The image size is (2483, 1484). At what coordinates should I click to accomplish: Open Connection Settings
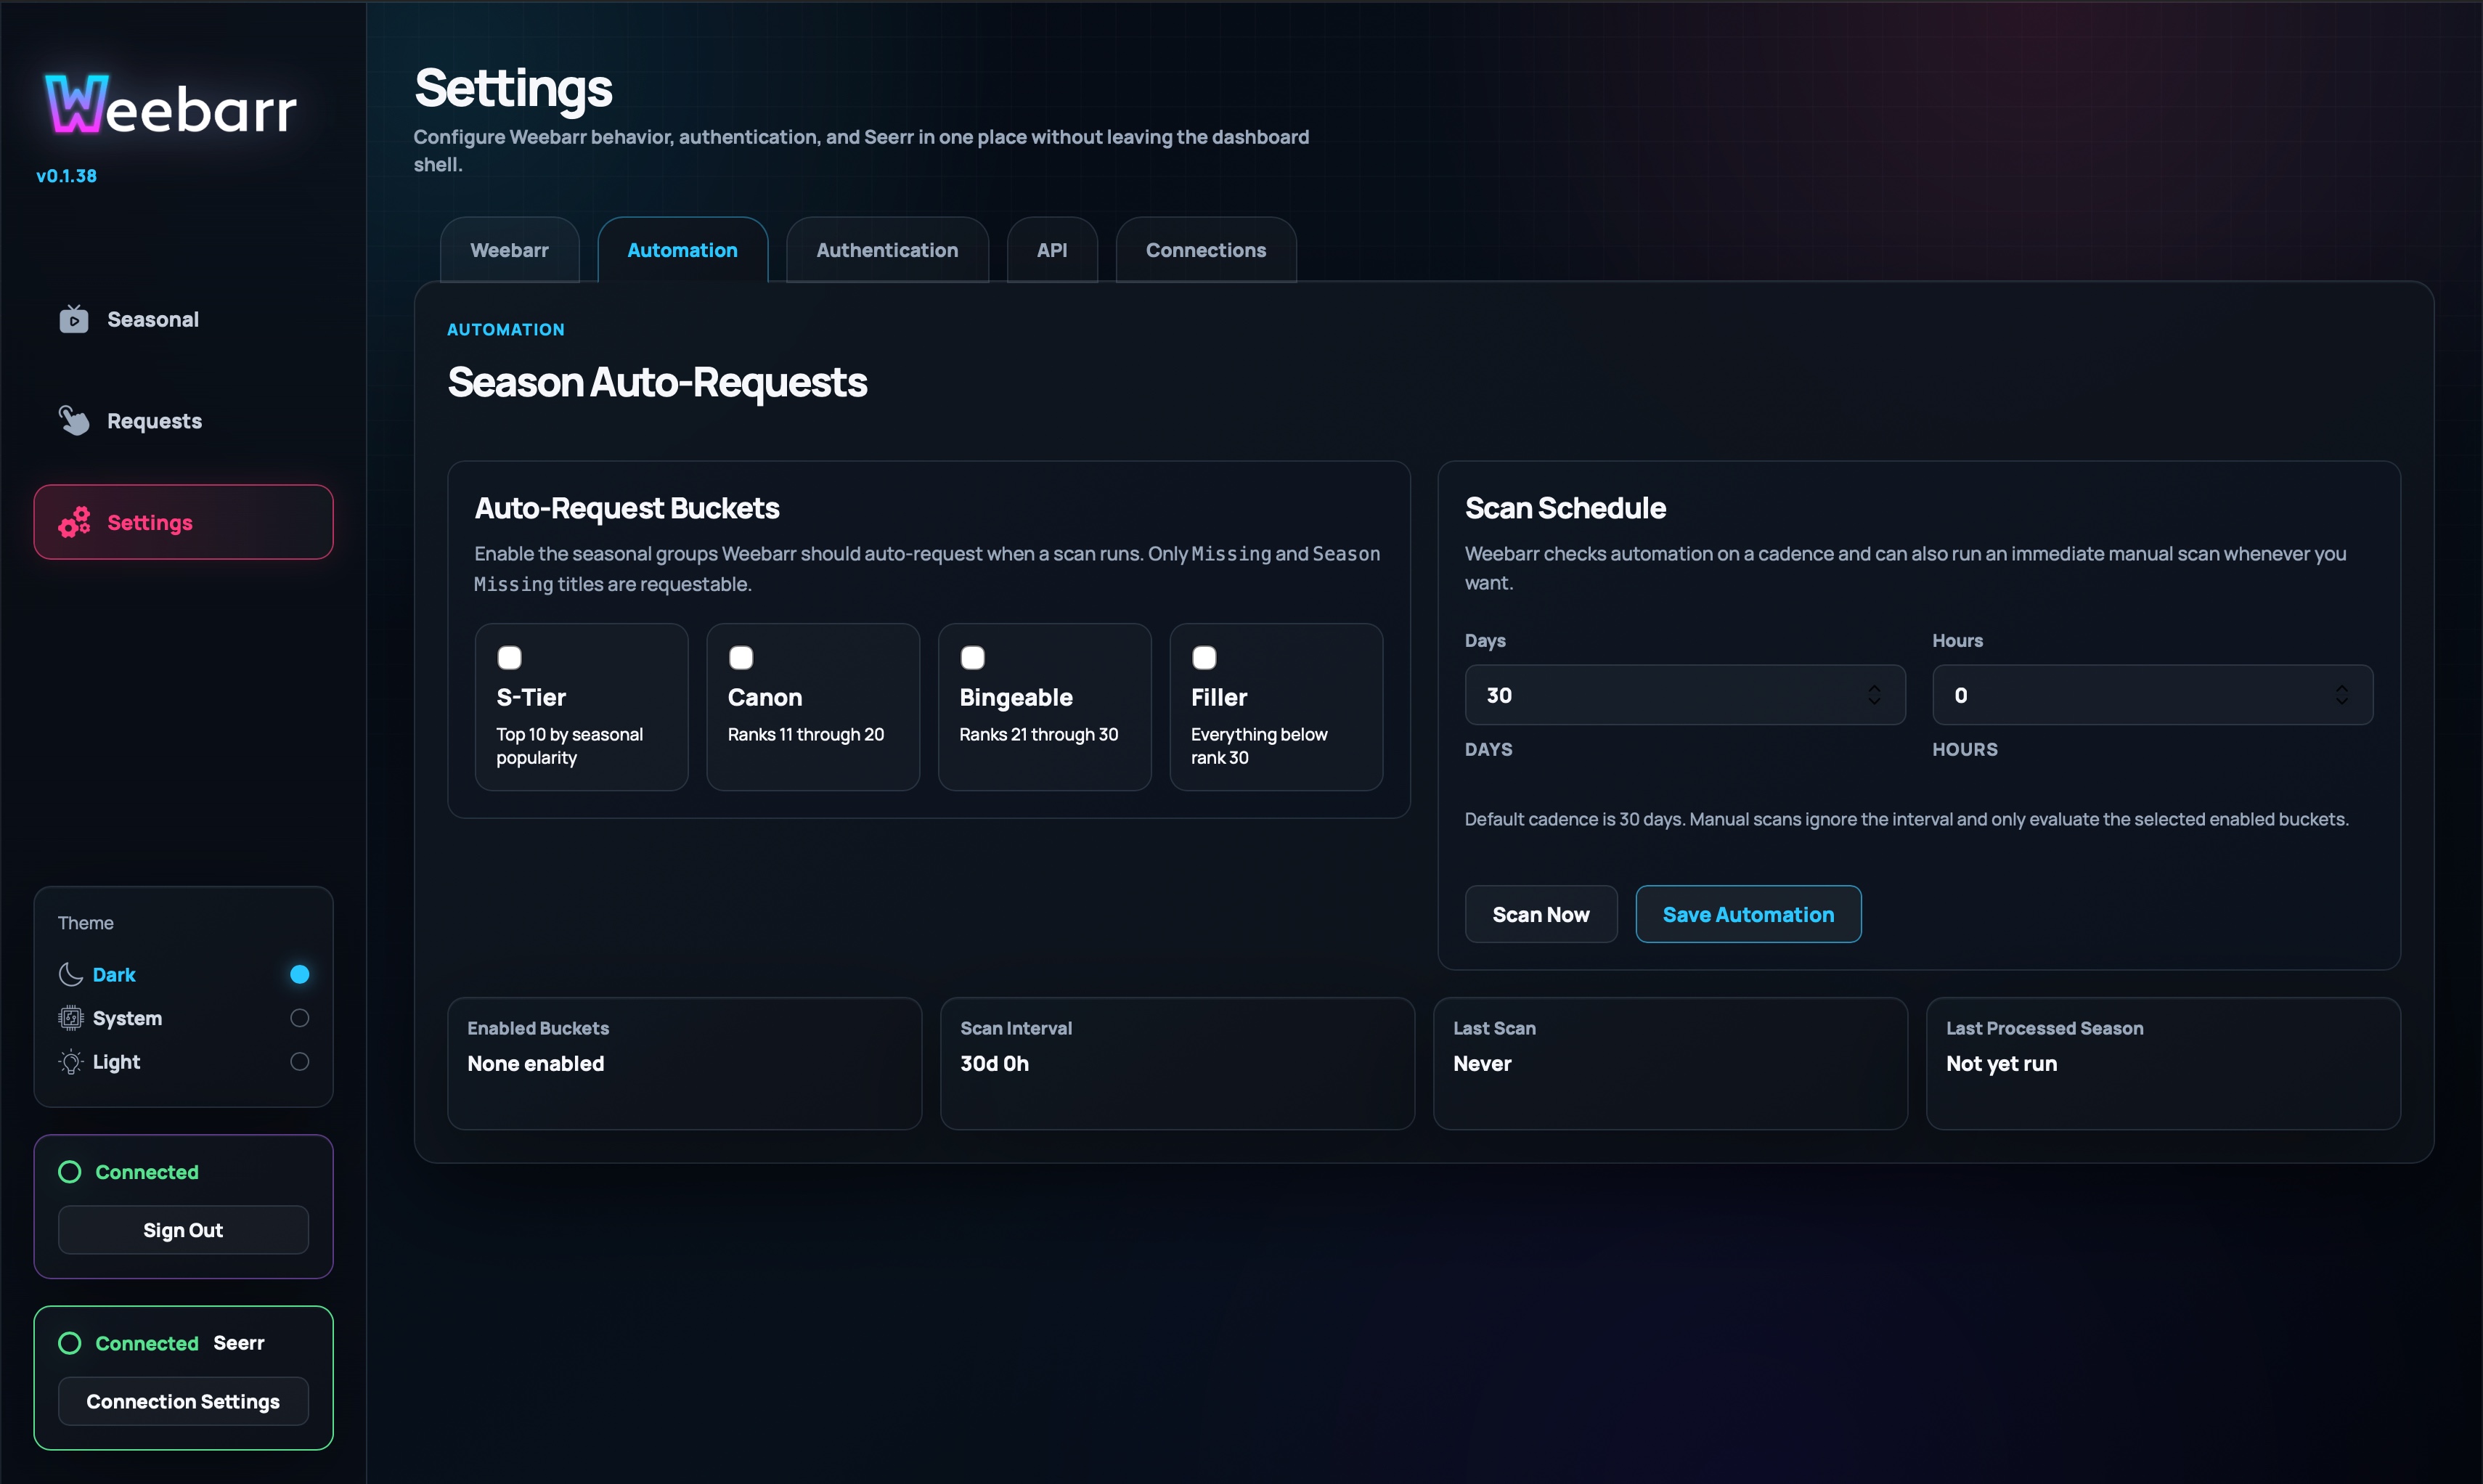pyautogui.click(x=183, y=1401)
